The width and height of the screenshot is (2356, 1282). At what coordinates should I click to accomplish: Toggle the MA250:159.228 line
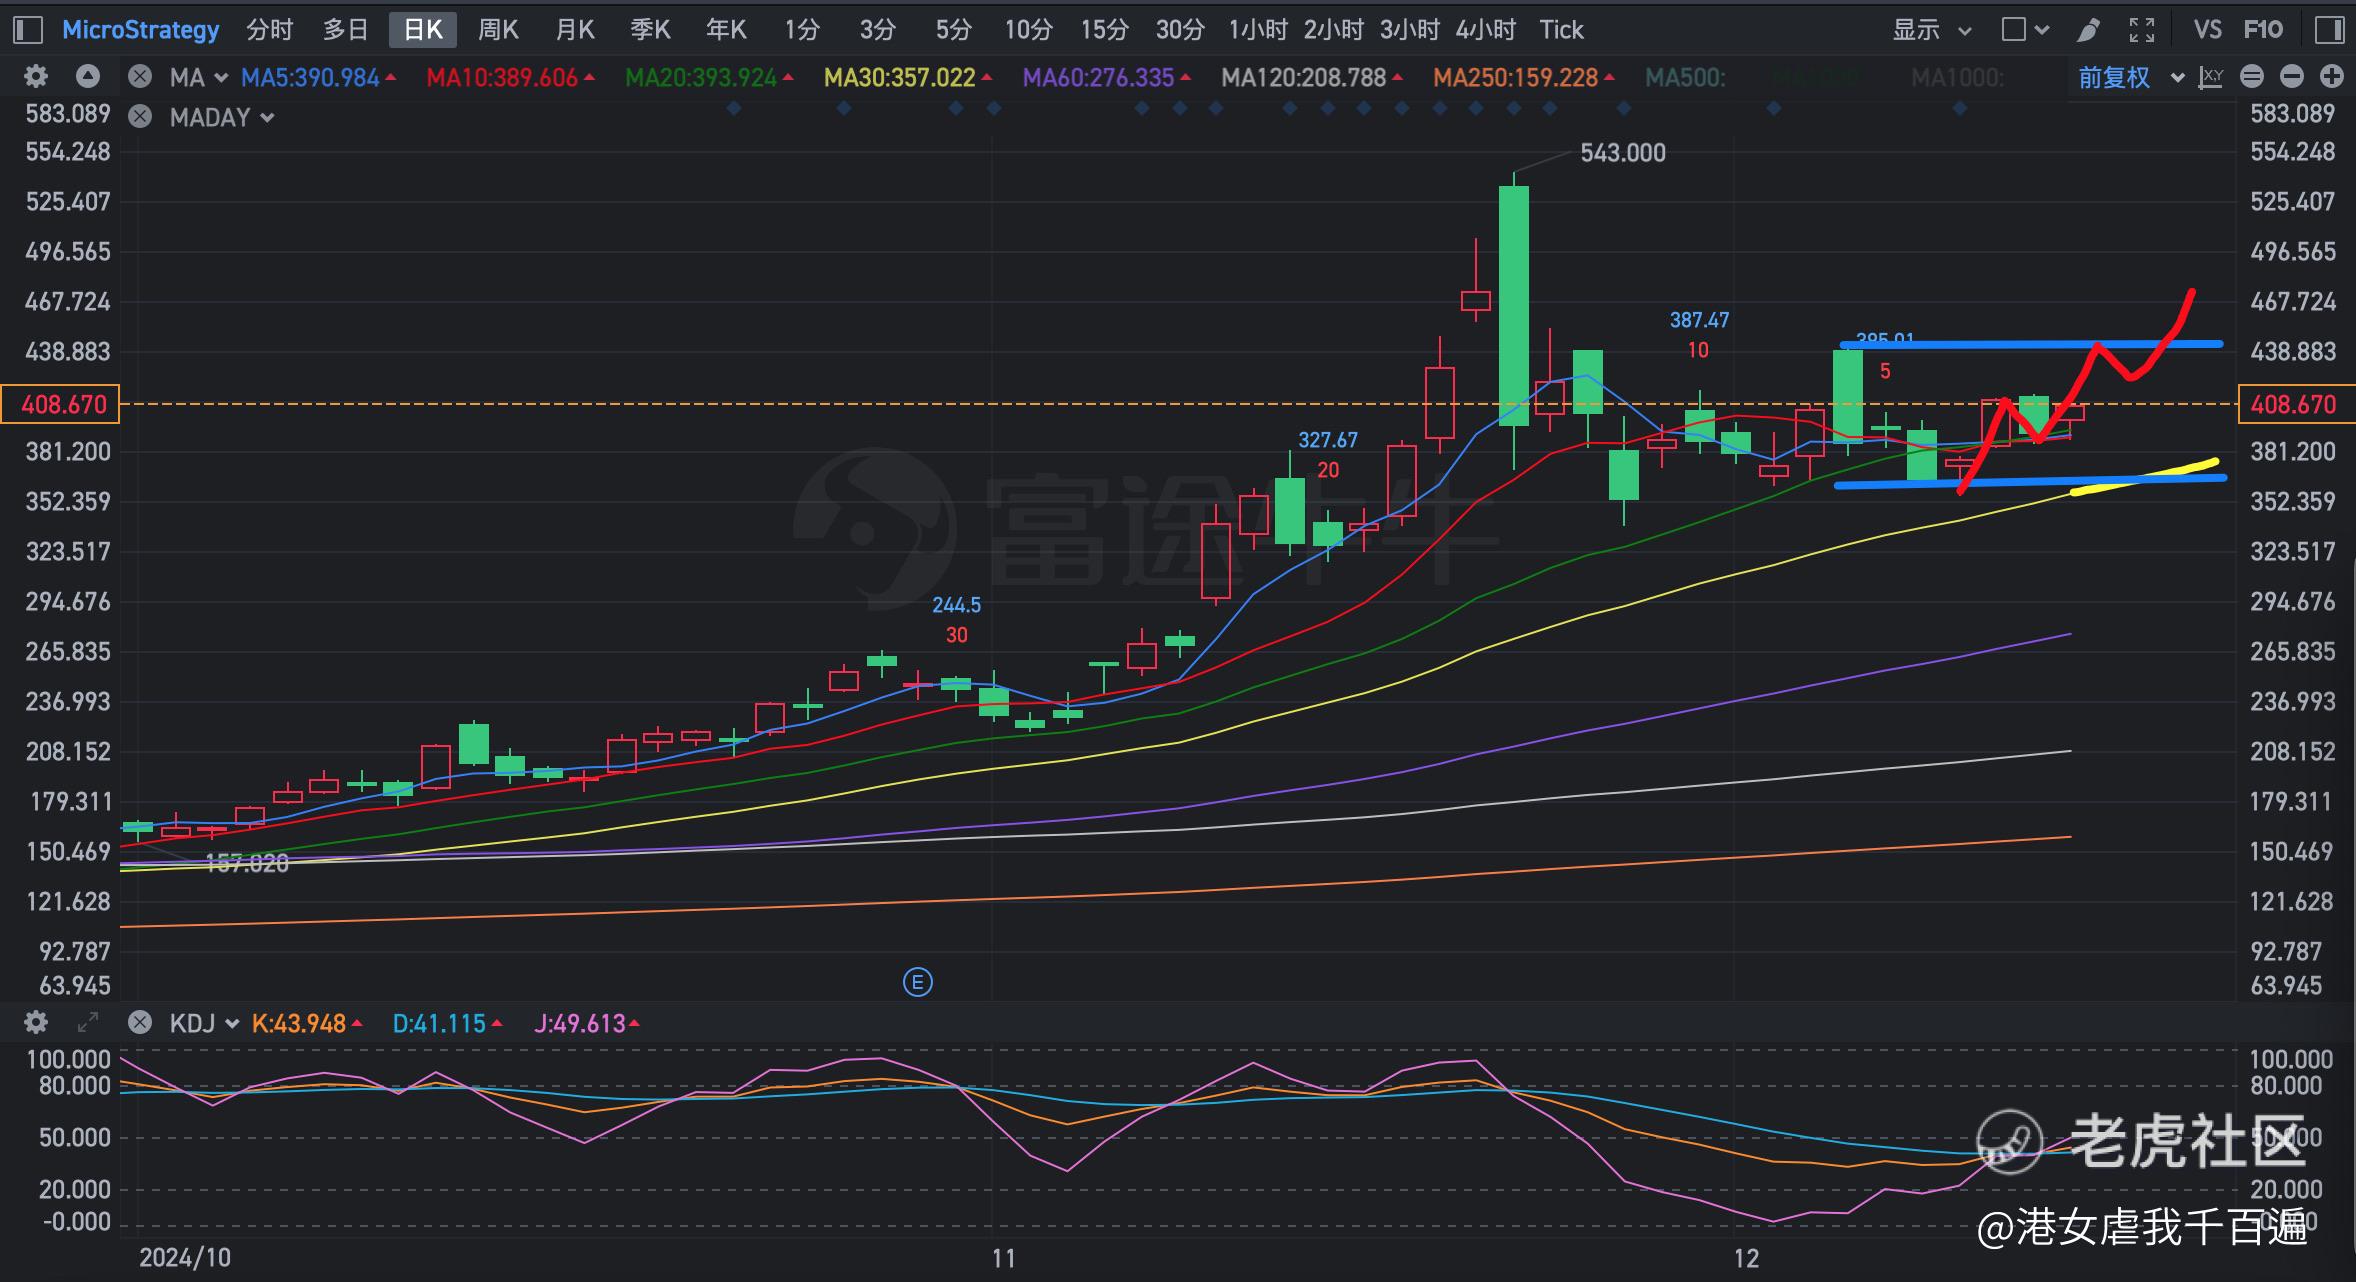coord(1523,77)
